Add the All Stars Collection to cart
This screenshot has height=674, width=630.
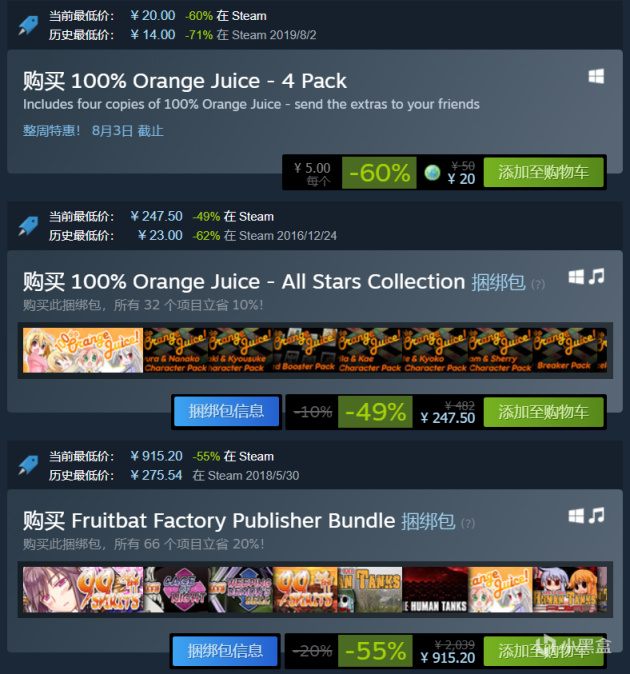pyautogui.click(x=544, y=412)
